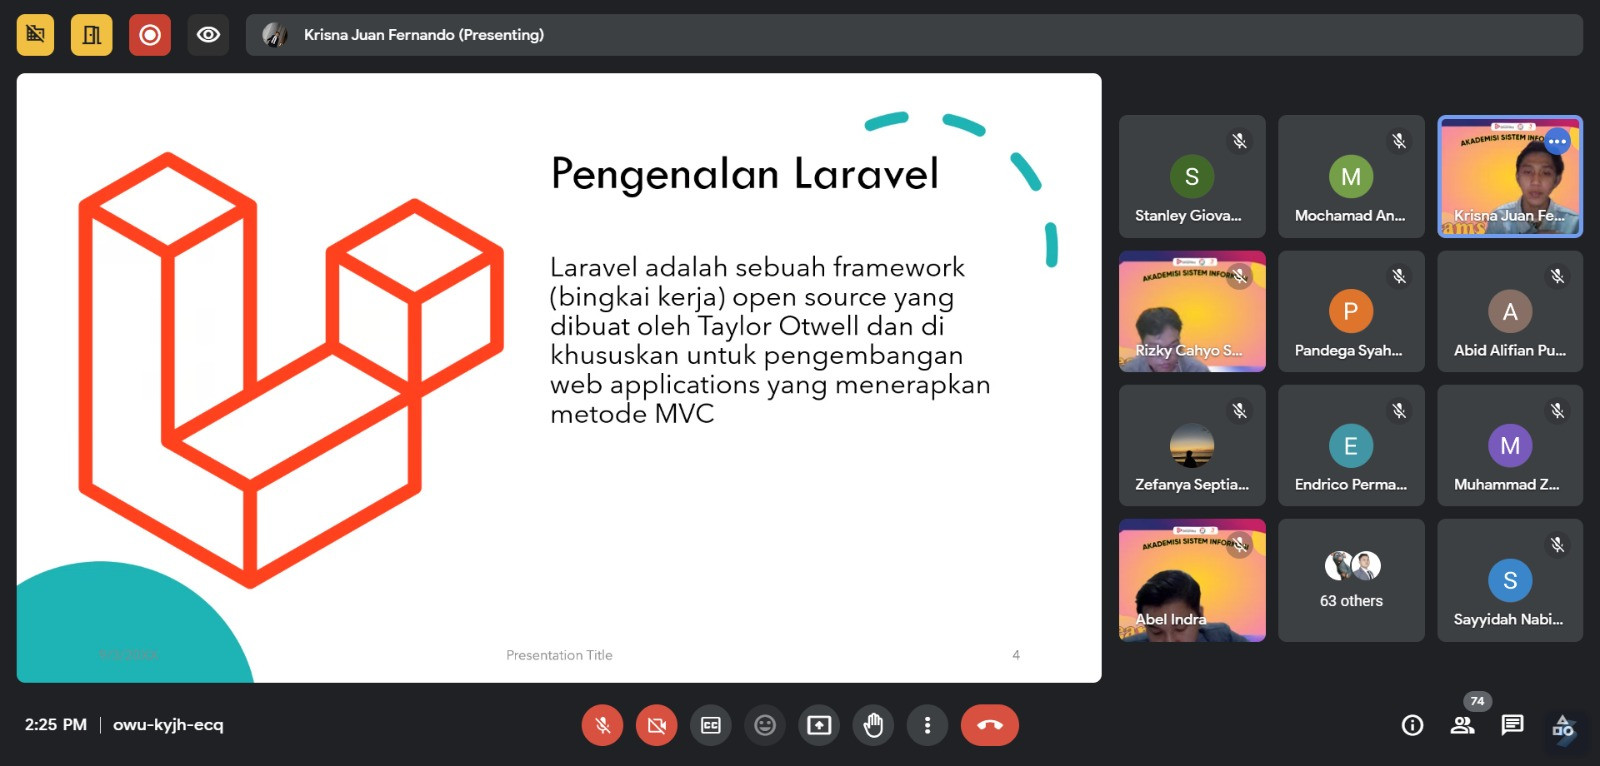Click muted mic icon on Zefanya Septia tile
Viewport: 1600px width, 766px height.
pyautogui.click(x=1240, y=410)
